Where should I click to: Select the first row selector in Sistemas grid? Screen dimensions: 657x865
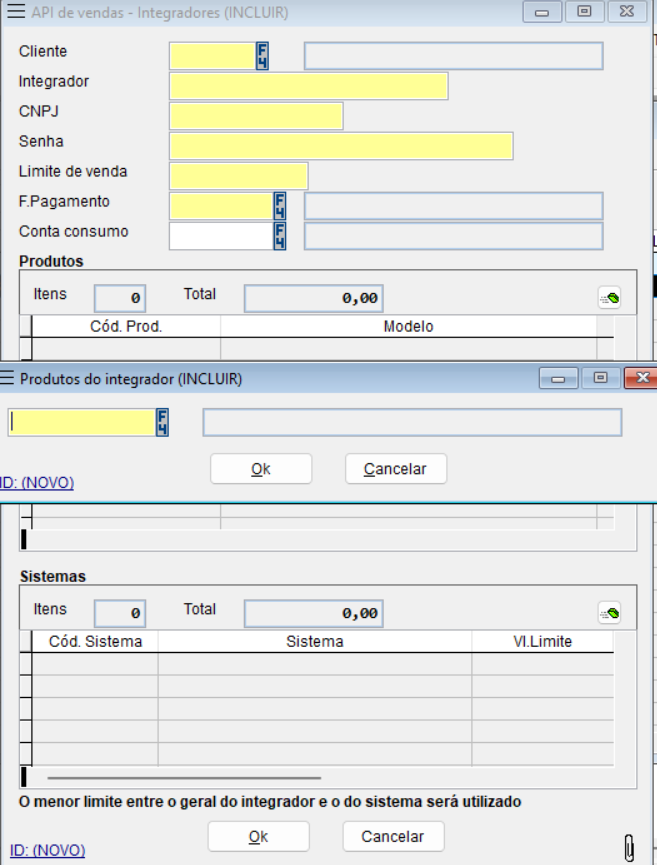pyautogui.click(x=25, y=664)
